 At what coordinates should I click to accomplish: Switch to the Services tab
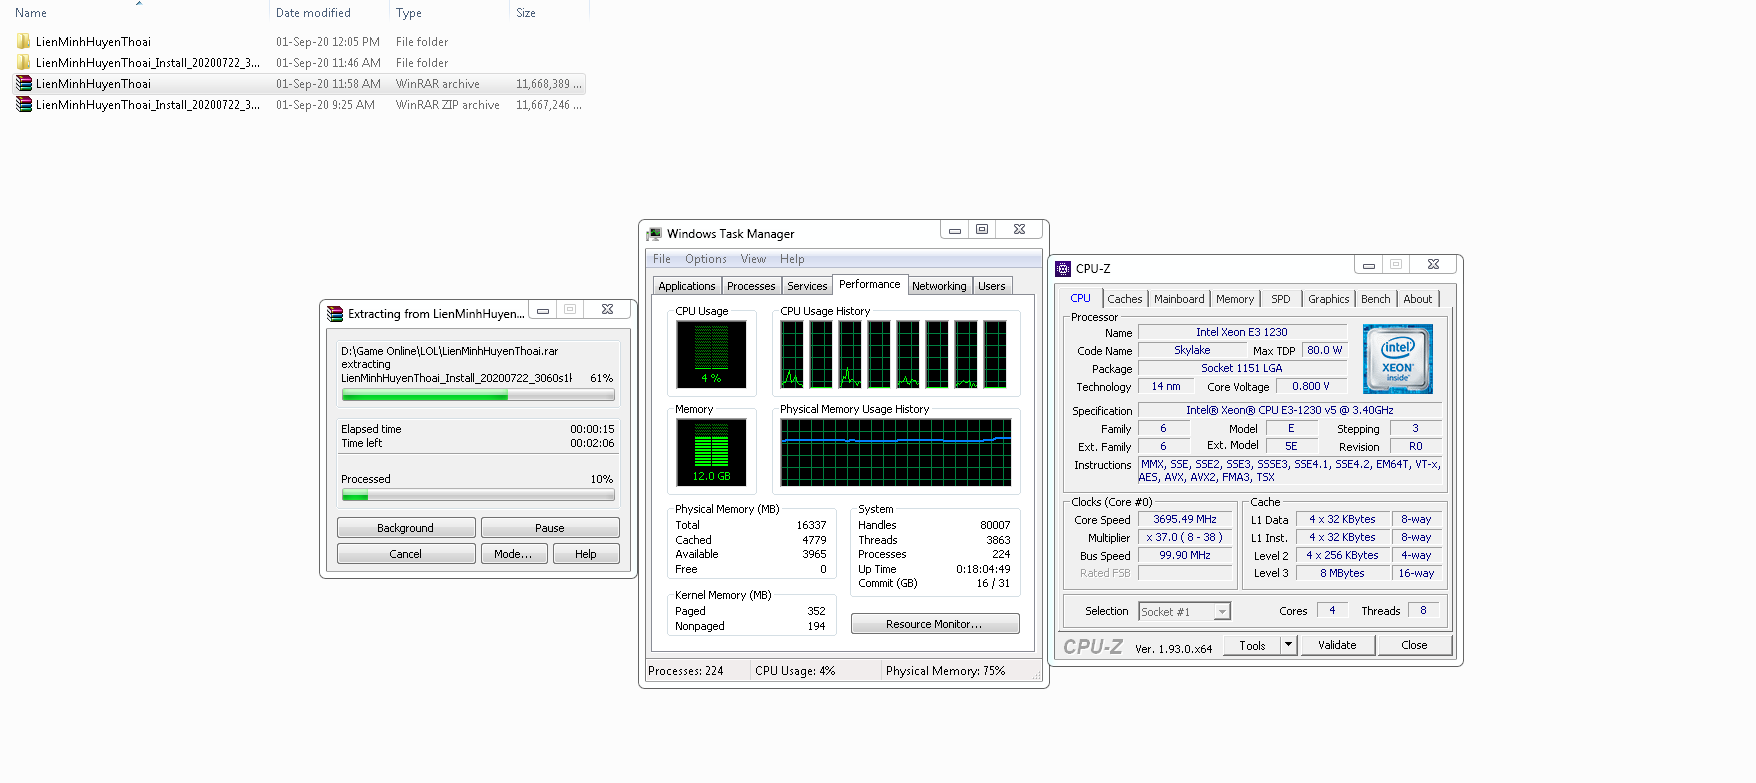point(807,286)
